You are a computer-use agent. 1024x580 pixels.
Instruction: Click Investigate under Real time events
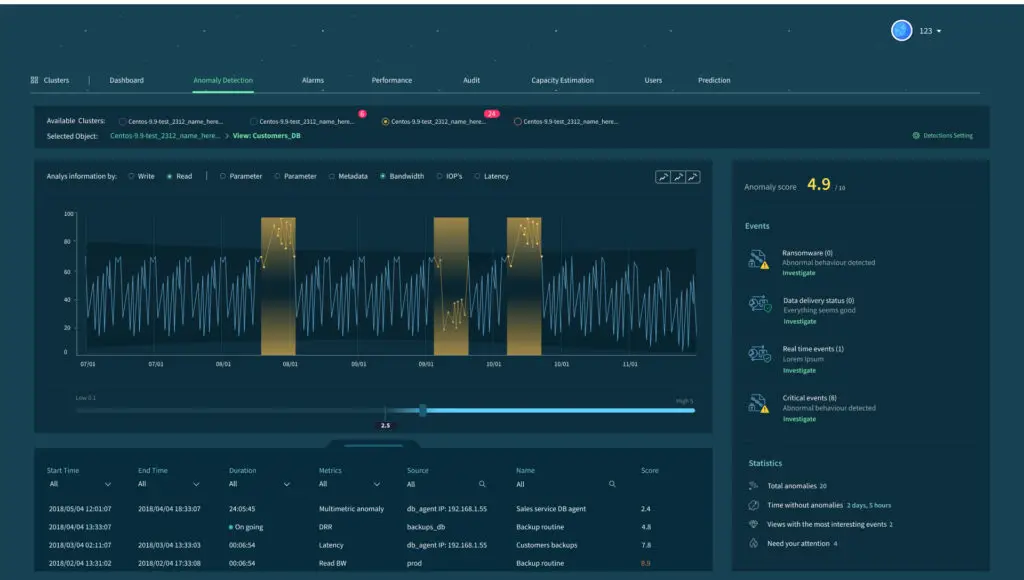point(799,370)
